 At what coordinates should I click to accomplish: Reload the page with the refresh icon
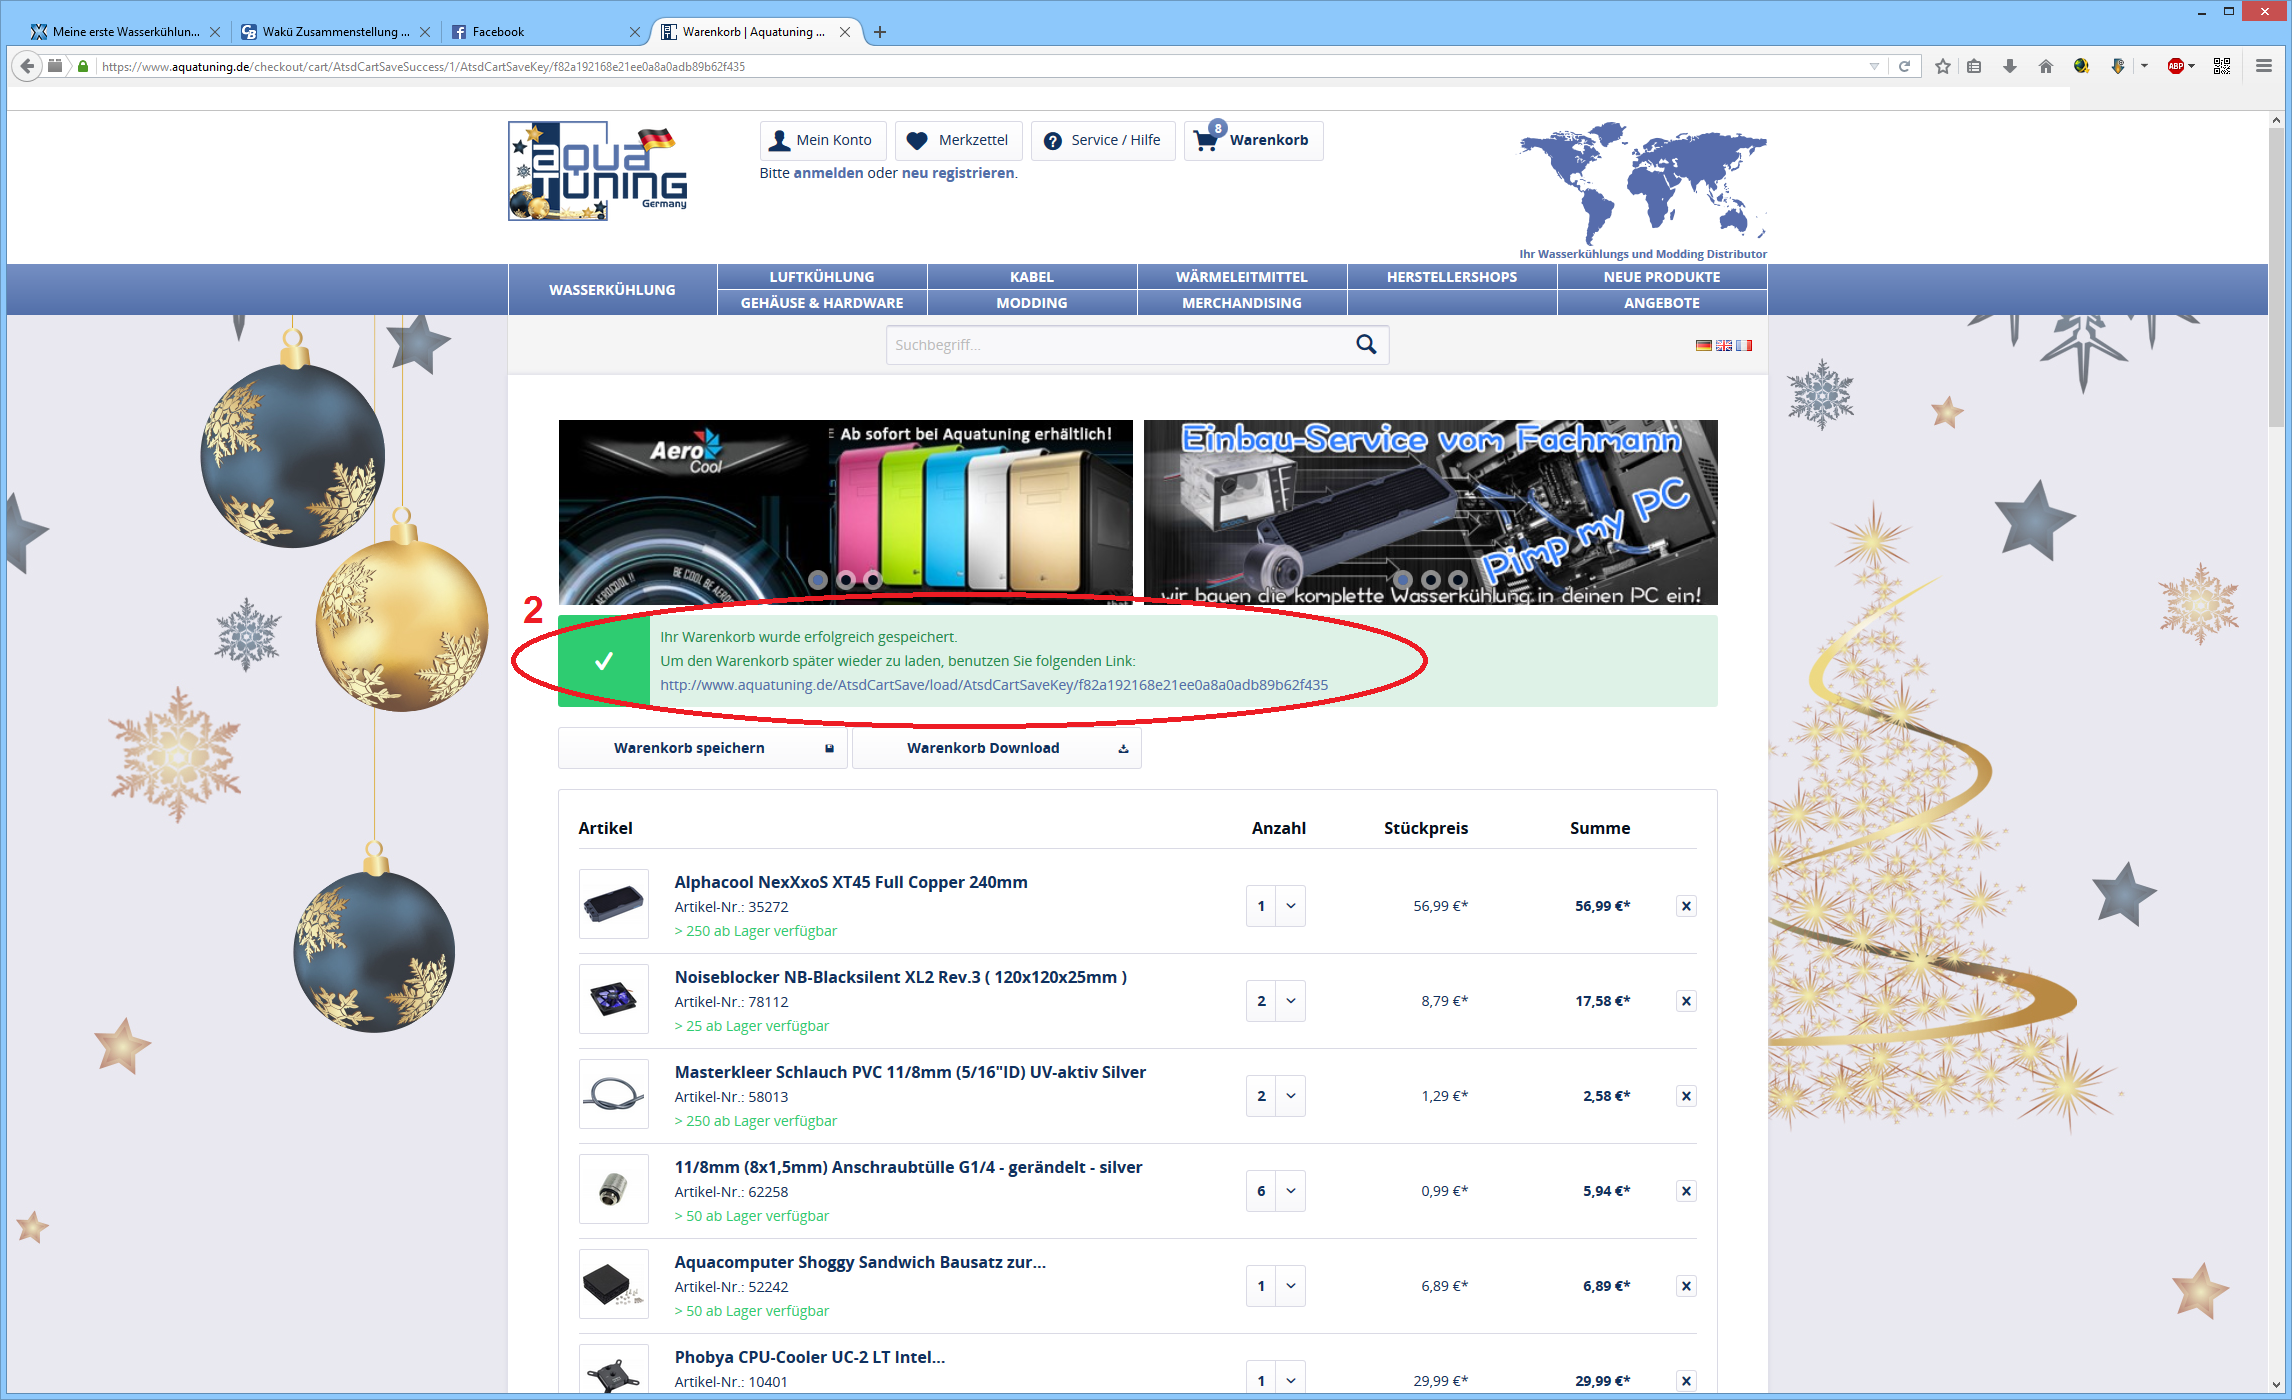point(1905,66)
